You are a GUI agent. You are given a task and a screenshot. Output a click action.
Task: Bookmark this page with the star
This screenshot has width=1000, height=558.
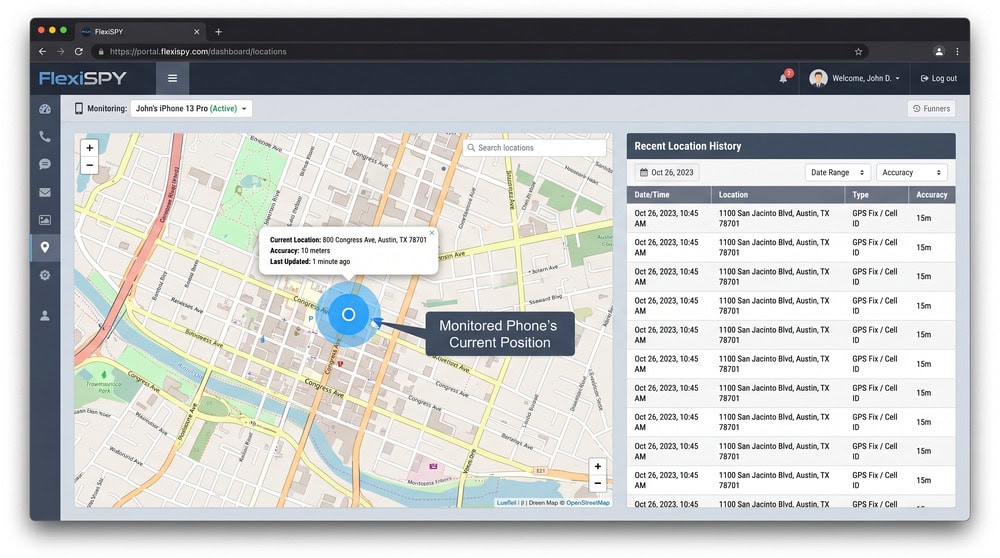(x=858, y=52)
